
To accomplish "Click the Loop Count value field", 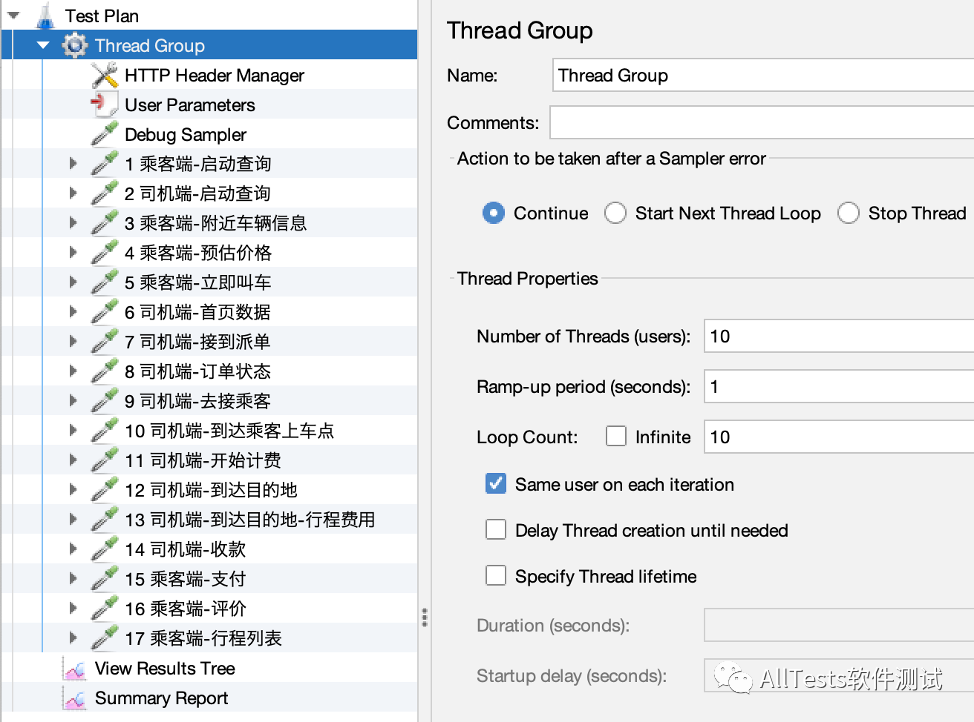I will (x=839, y=437).
